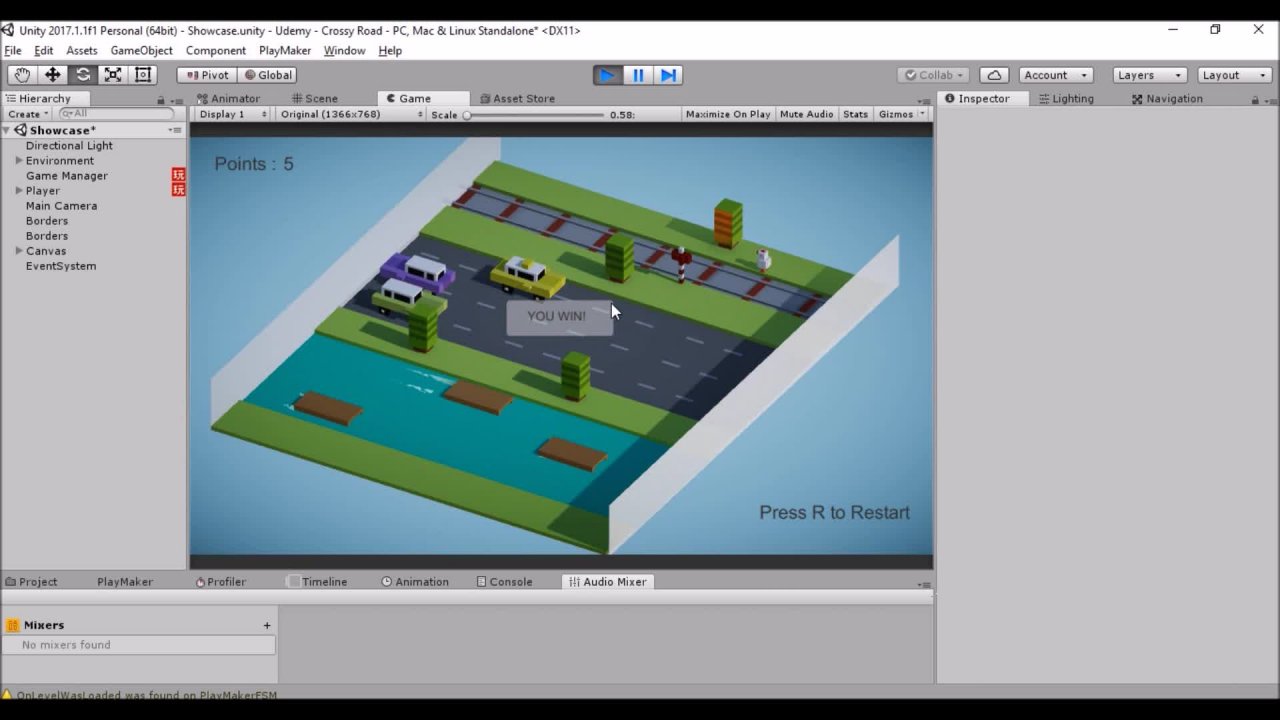The height and width of the screenshot is (720, 1280).
Task: Switch to the Scene tab
Action: click(x=315, y=99)
